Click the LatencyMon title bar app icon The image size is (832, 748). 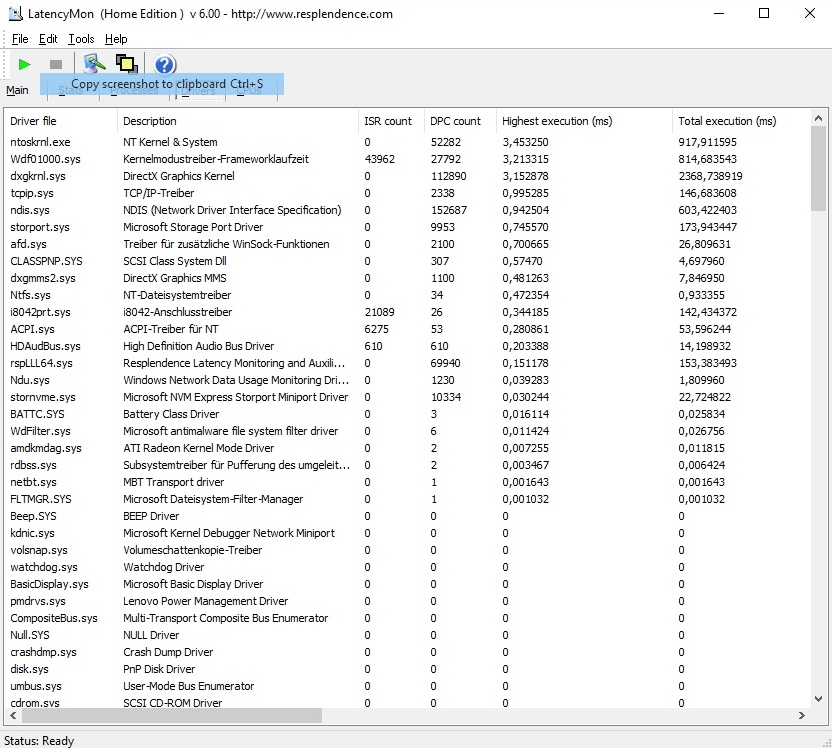coord(15,13)
